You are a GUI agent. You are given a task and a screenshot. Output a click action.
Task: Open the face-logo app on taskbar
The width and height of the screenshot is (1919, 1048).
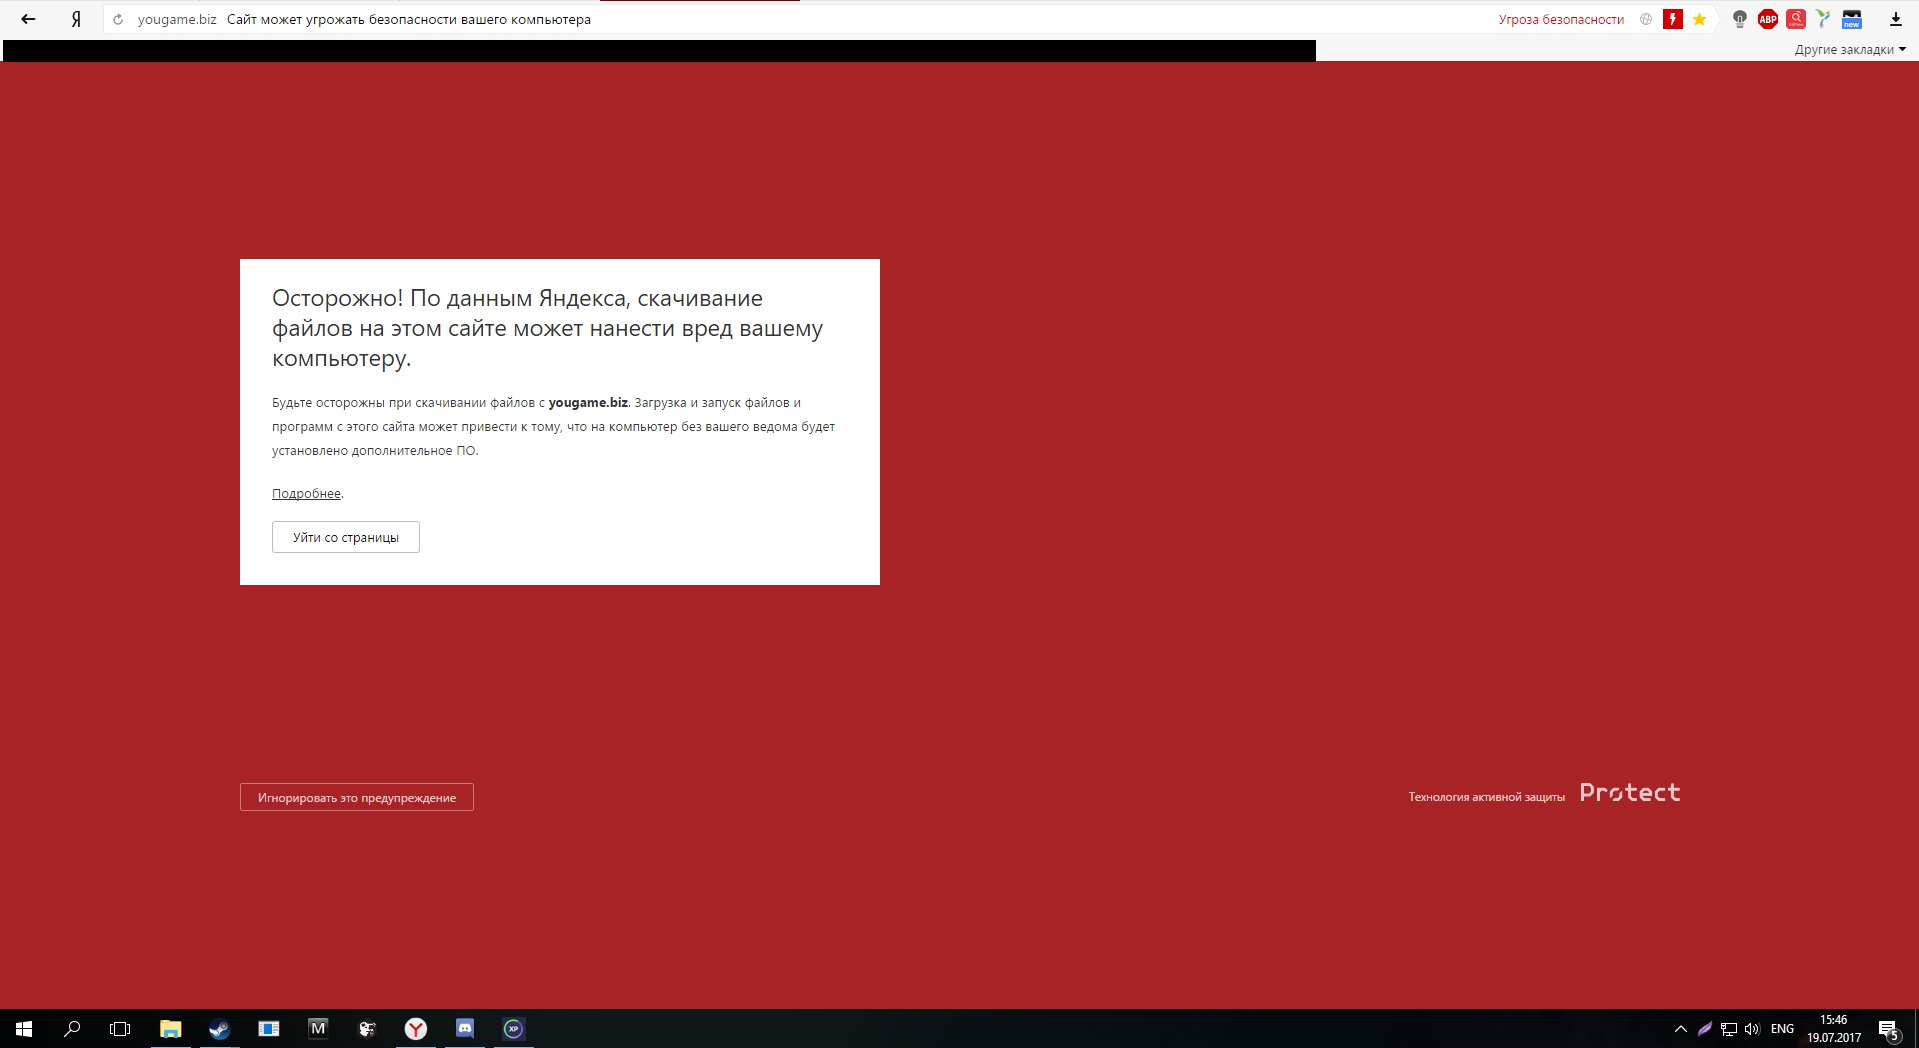point(367,1028)
